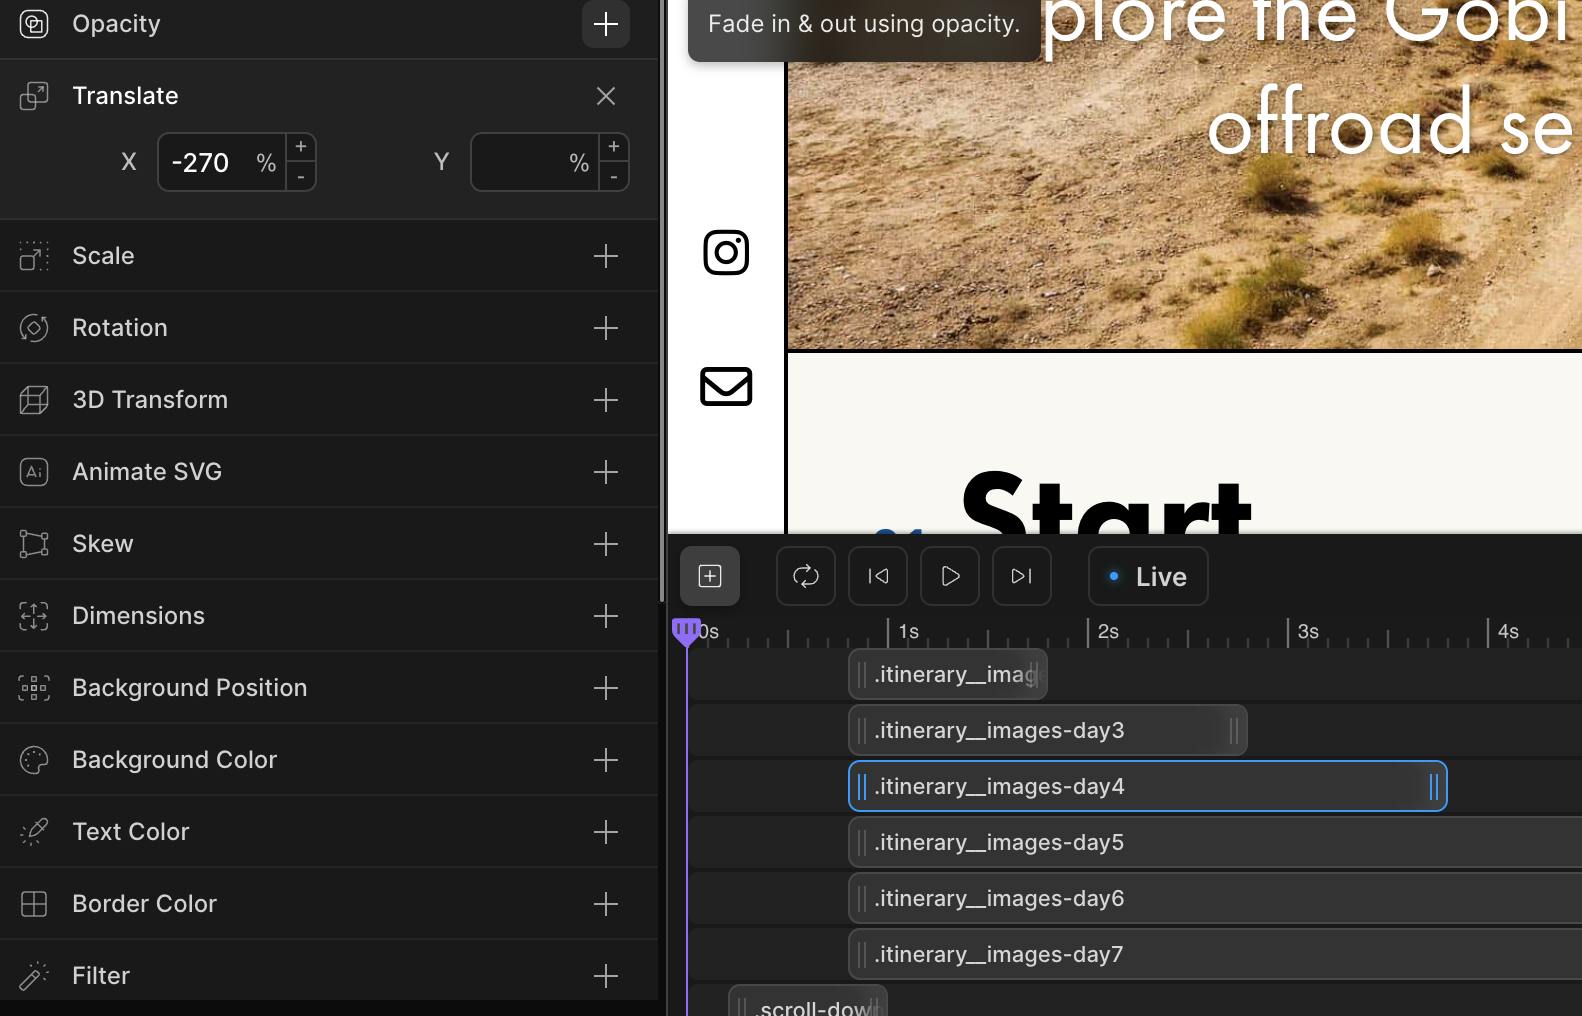Image resolution: width=1582 pixels, height=1016 pixels.
Task: Add a Rotation property
Action: tap(605, 328)
